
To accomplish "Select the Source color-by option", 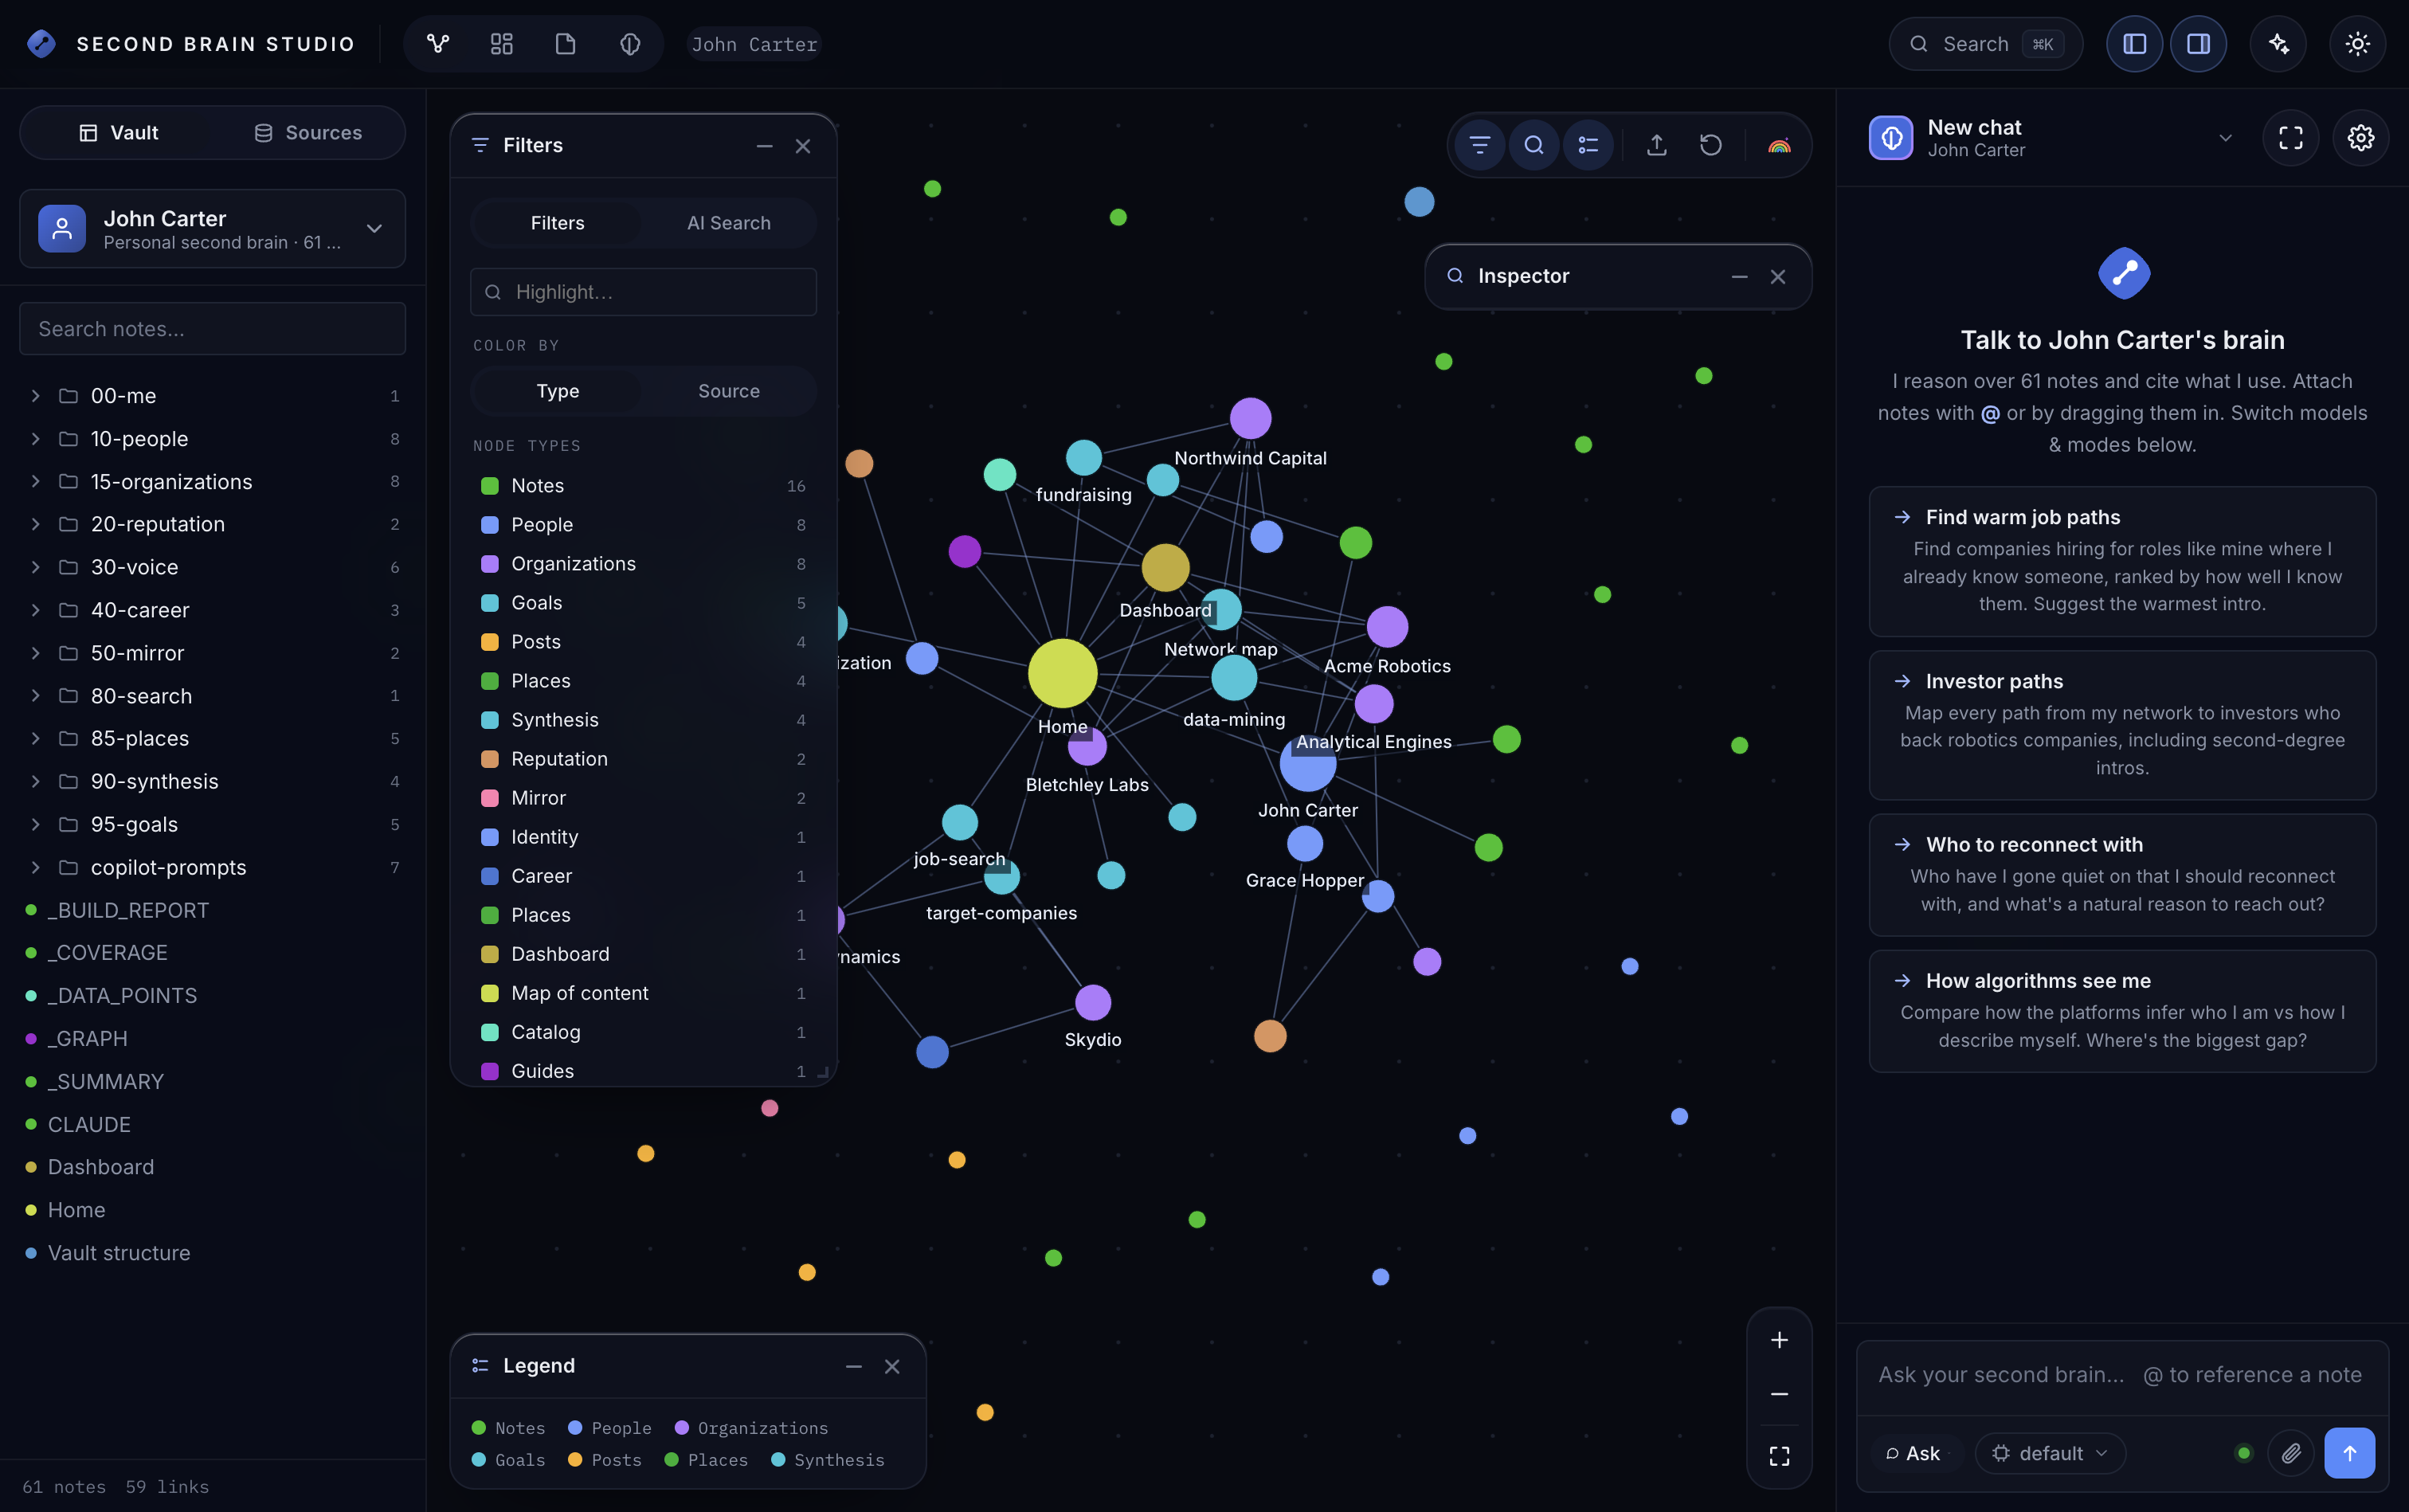I will coord(729,391).
